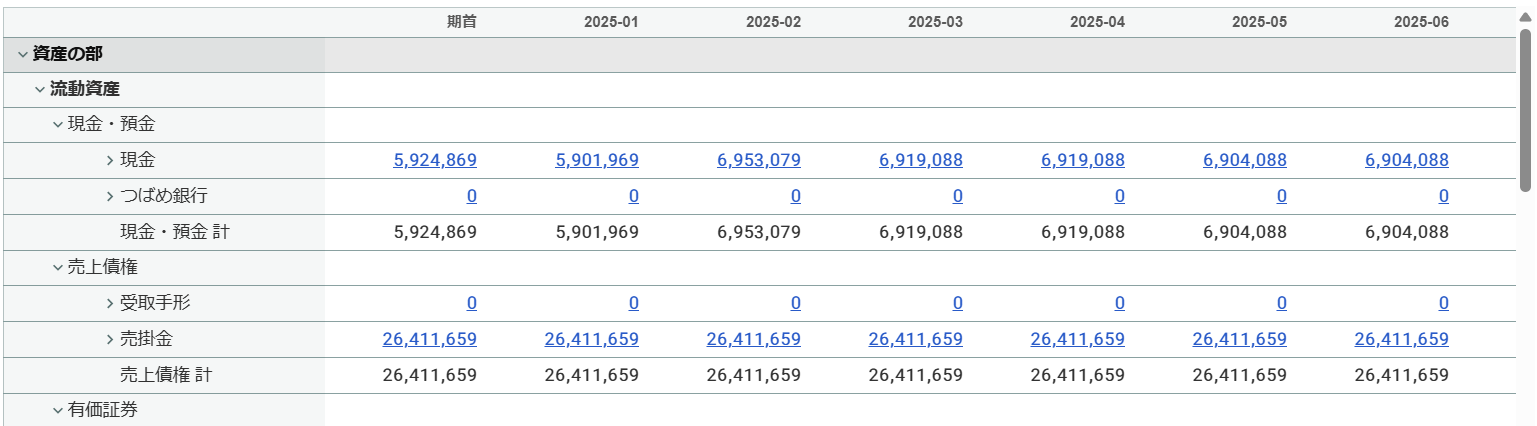Open 現金 期首 amount 5,924,869
The width and height of the screenshot is (1537, 426).
(x=436, y=160)
